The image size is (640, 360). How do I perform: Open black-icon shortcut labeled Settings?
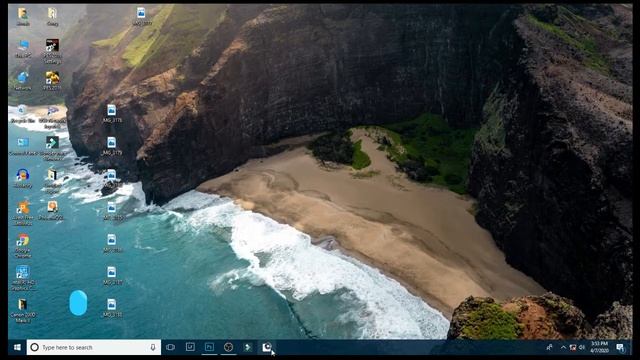tap(52, 51)
